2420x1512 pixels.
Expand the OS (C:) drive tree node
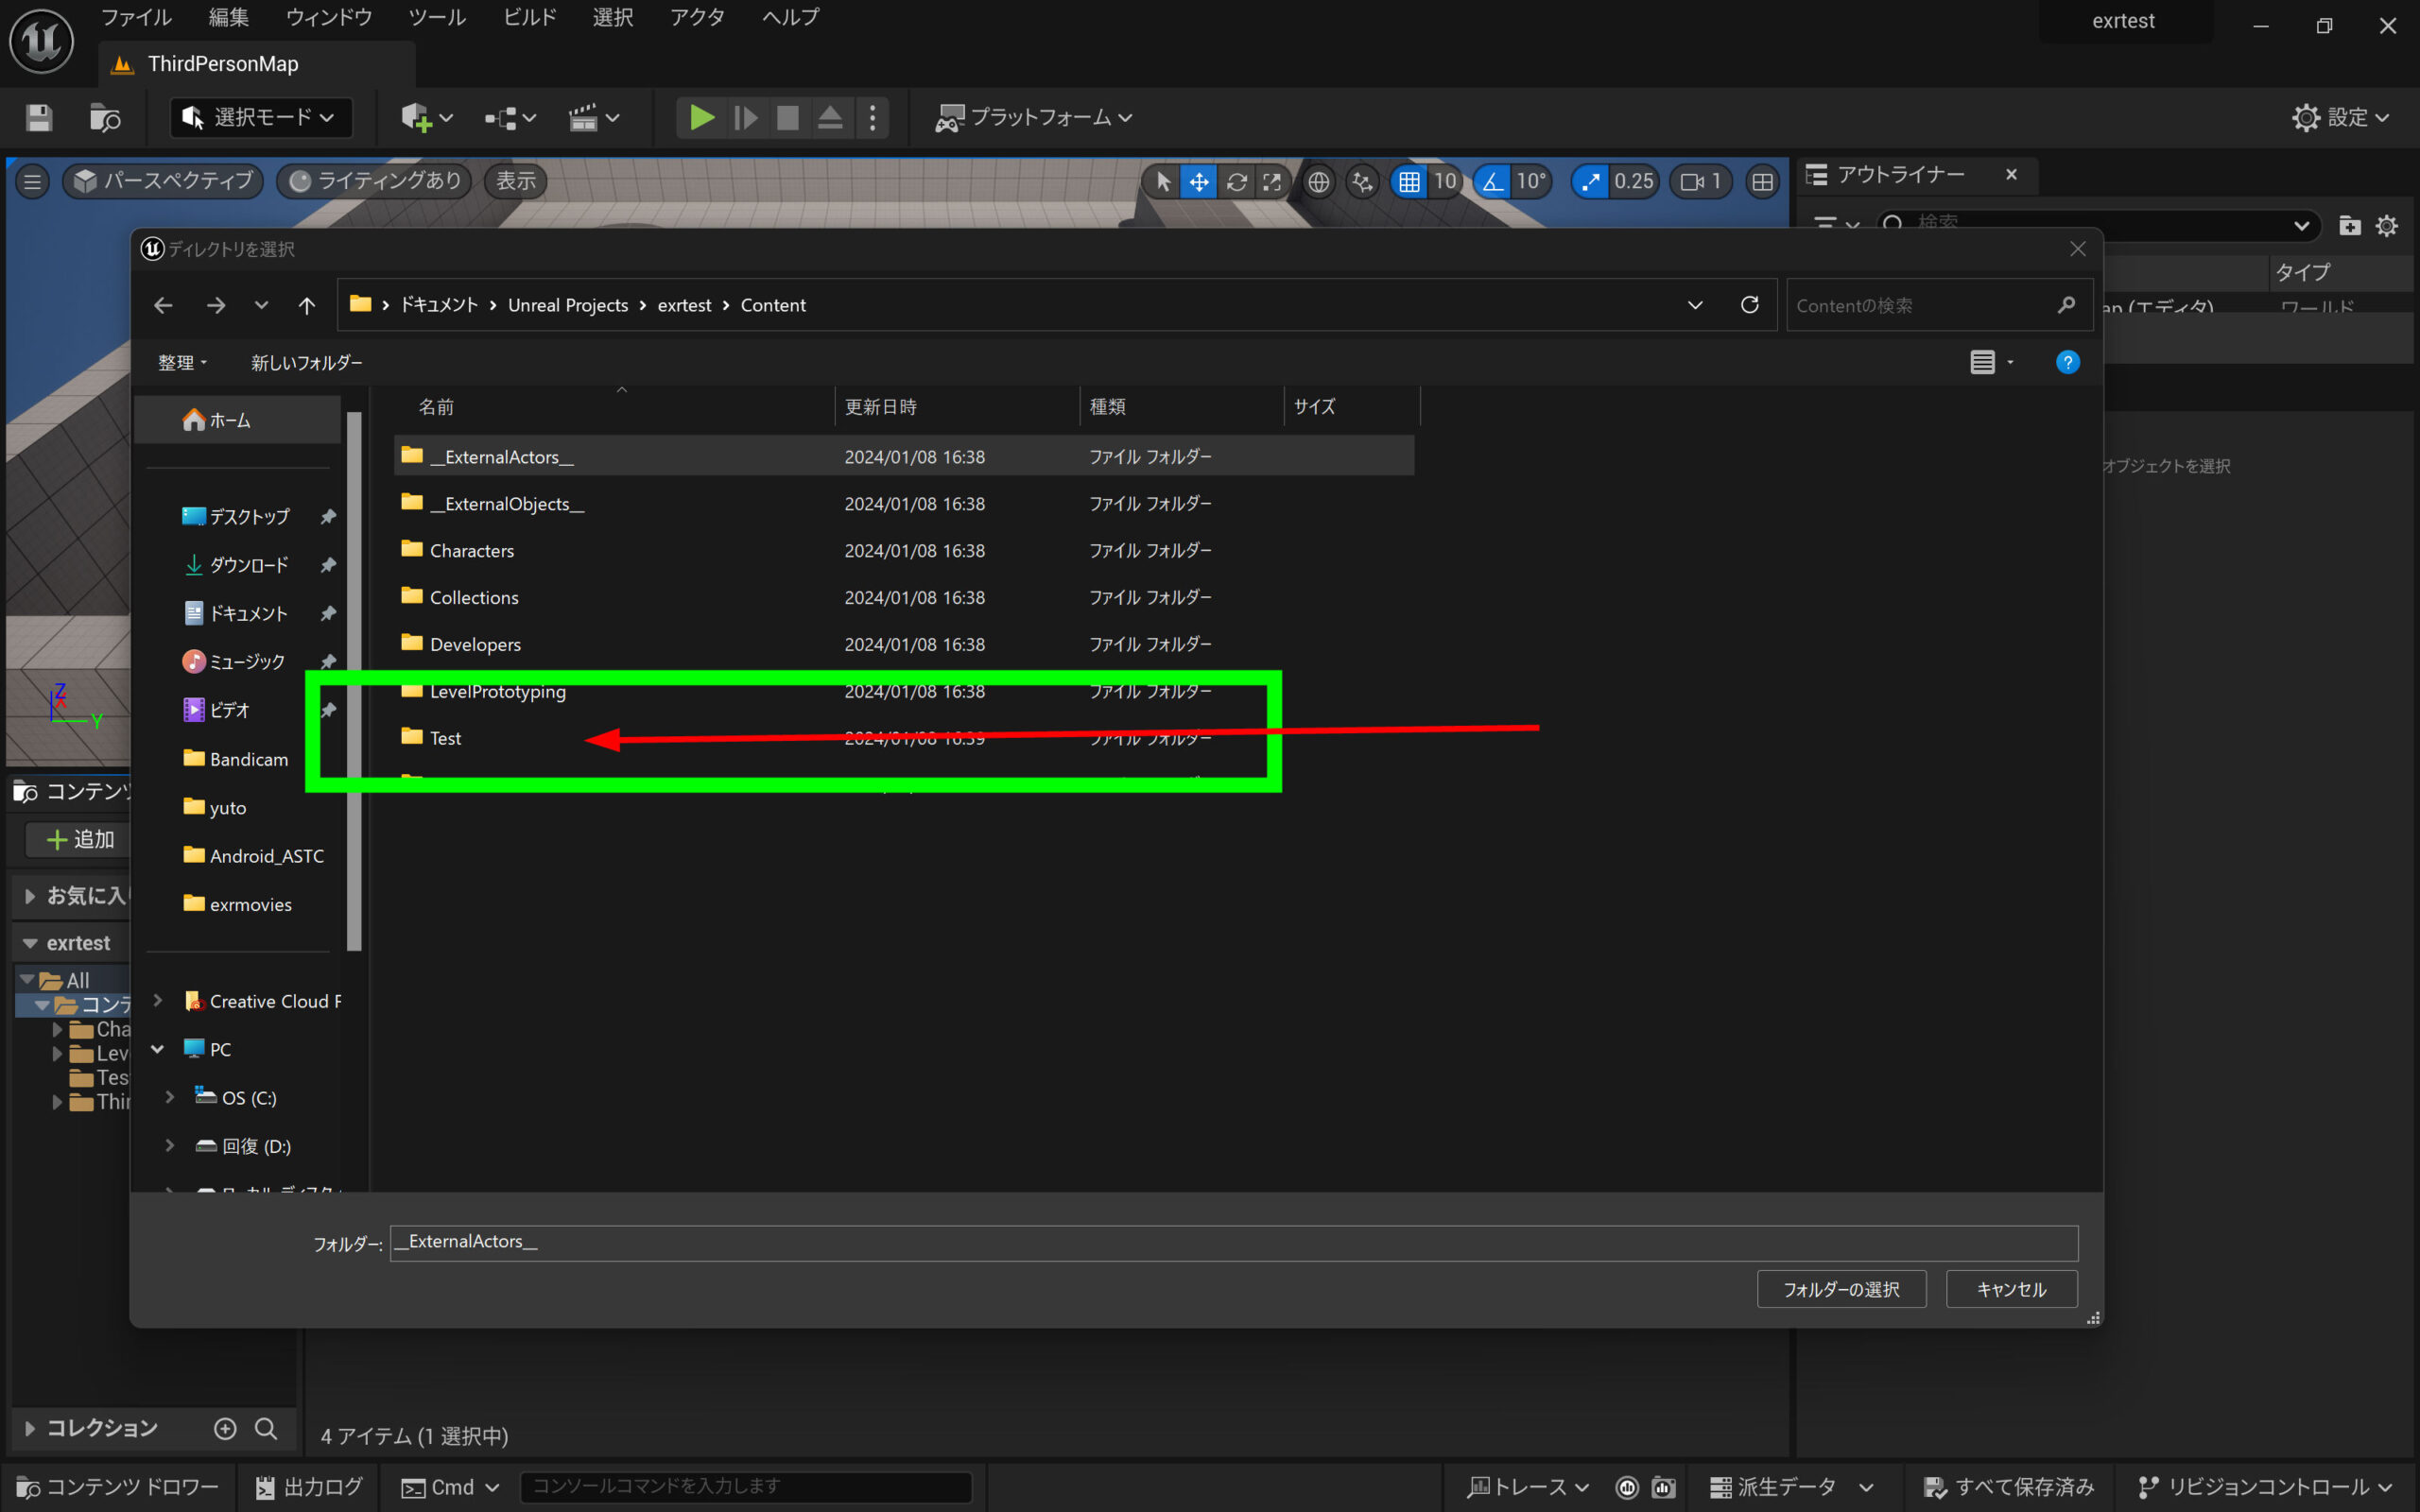click(x=170, y=1097)
